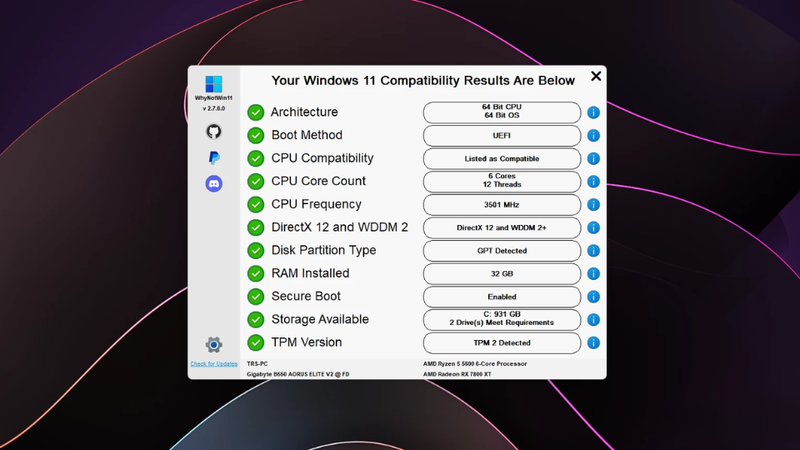
Task: Click the 'Listed as Compatible' result box
Action: point(502,159)
